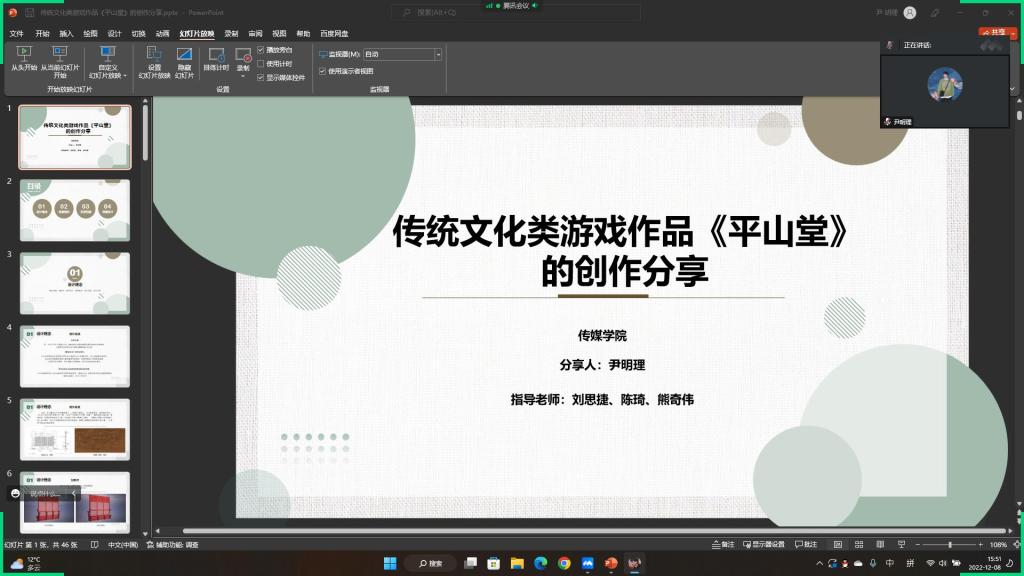This screenshot has width=1024, height=576.
Task: Expand 自定义幻灯片放映 dropdown
Action: click(x=107, y=62)
